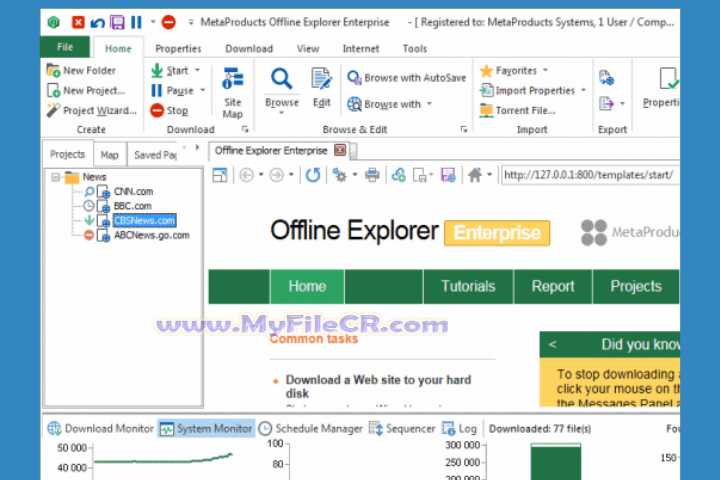The image size is (720, 480).
Task: Create a New Folder
Action: pos(81,70)
